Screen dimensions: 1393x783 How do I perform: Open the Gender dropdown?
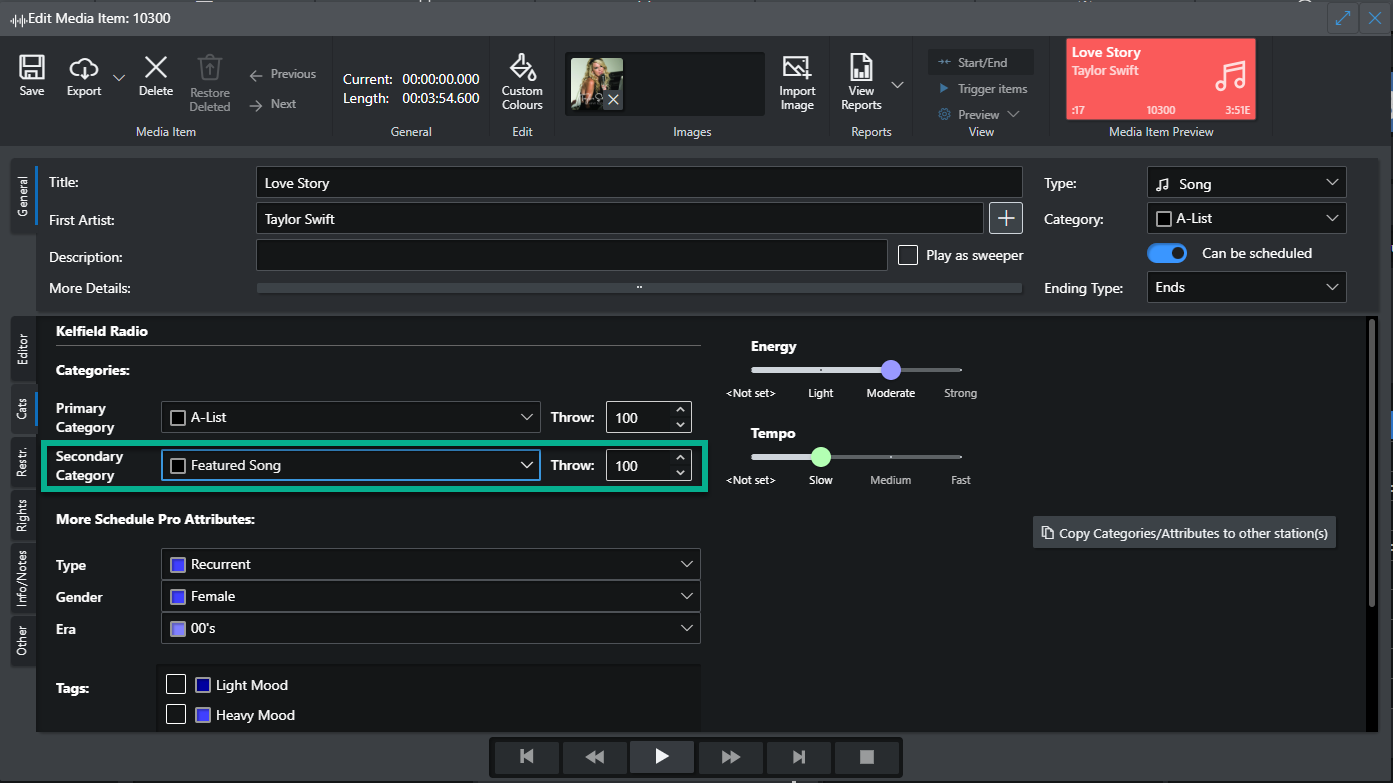coord(431,596)
